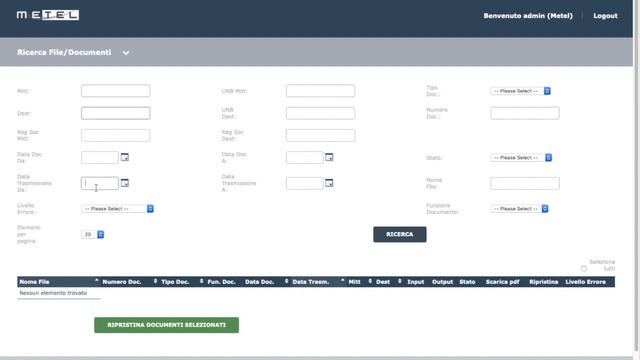Focus the Rag Soc Dest input field
The width and height of the screenshot is (640, 360).
click(x=320, y=135)
